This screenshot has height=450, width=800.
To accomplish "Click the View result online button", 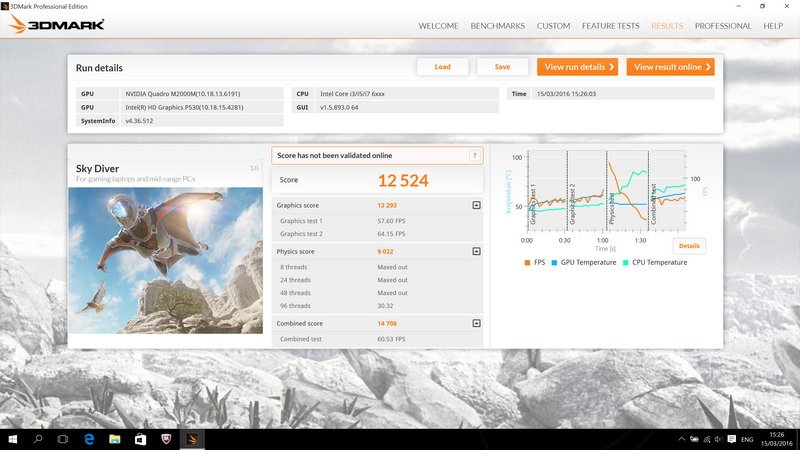I will 670,67.
